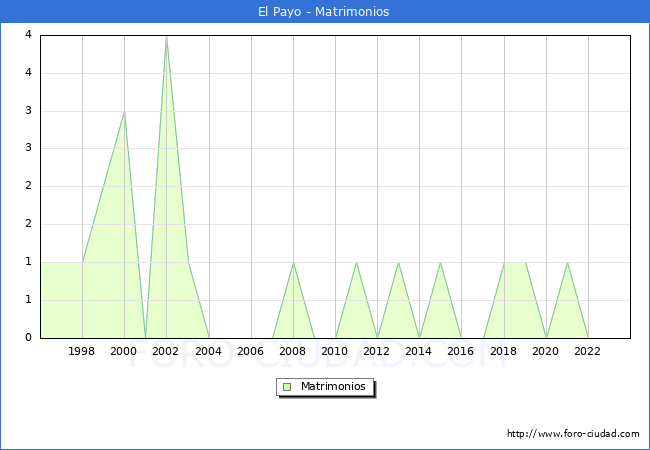Screen dimensions: 650x450
Task: Click the 2012 x-axis label
Action: (x=376, y=351)
